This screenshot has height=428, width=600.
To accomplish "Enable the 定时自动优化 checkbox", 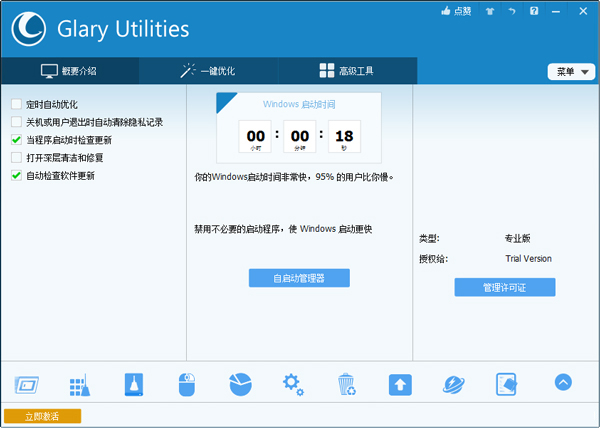I will coord(16,104).
